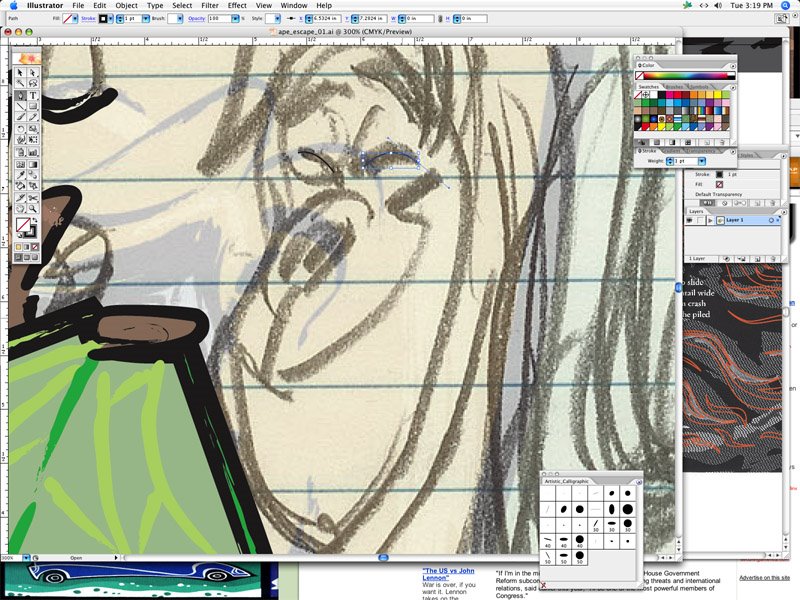This screenshot has height=600, width=800.
Task: Select the Selection (black arrow) tool
Action: 20,73
